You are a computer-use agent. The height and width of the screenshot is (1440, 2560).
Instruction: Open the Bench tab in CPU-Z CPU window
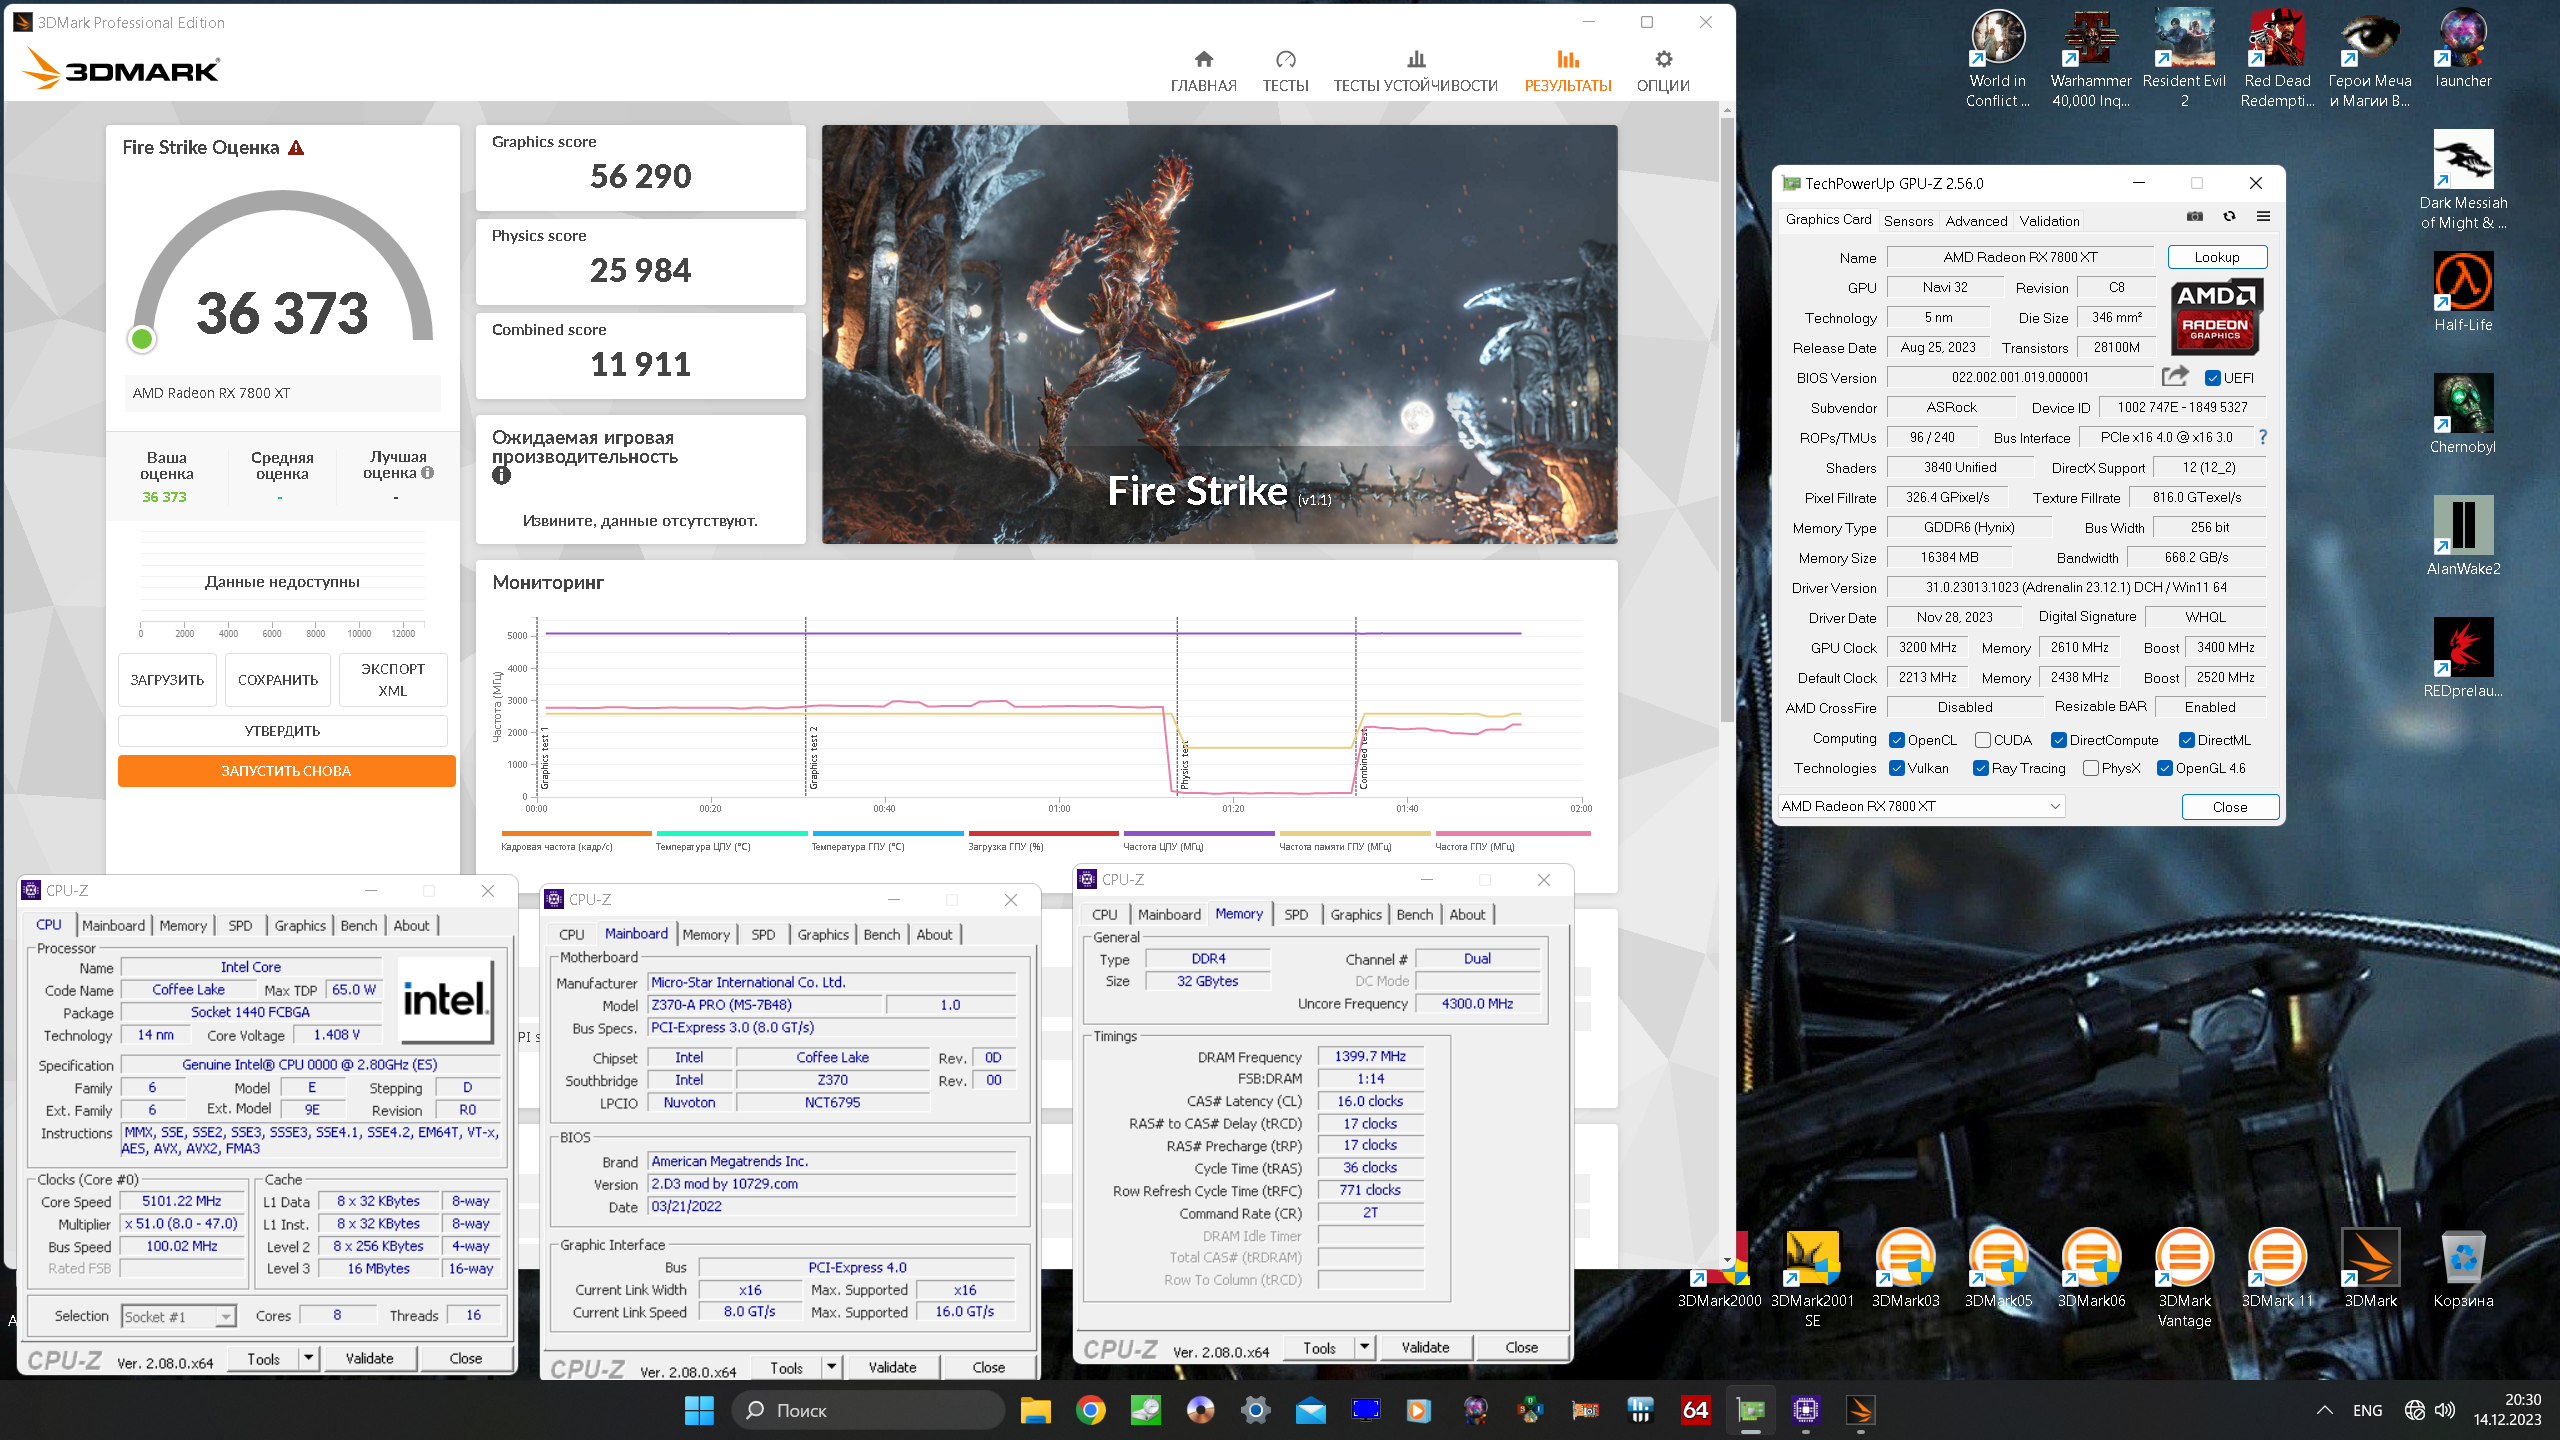pos(358,925)
